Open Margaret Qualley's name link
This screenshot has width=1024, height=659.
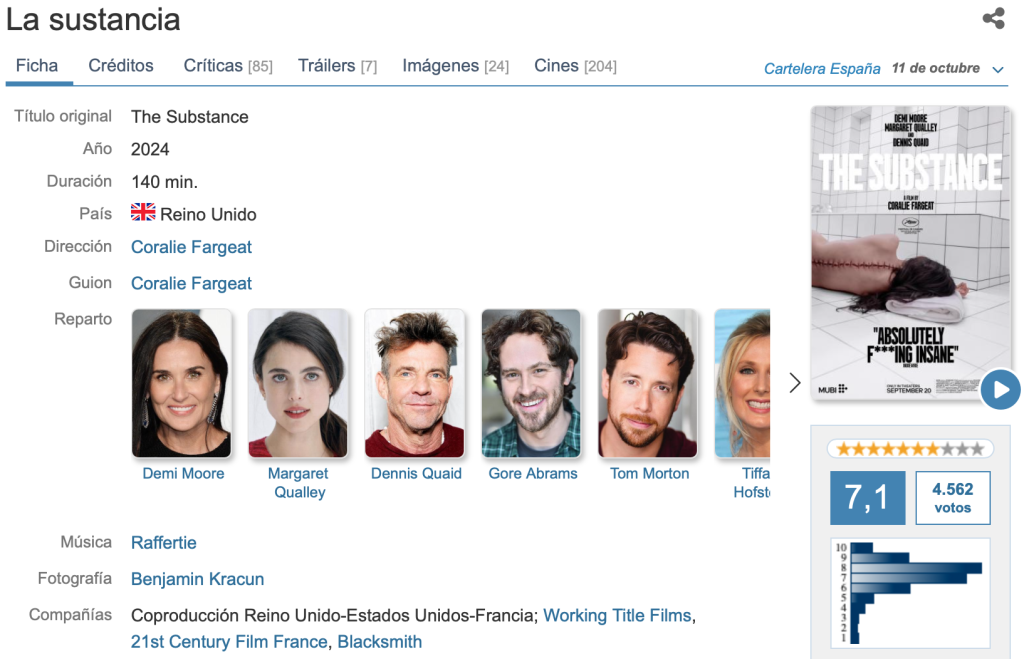(298, 483)
